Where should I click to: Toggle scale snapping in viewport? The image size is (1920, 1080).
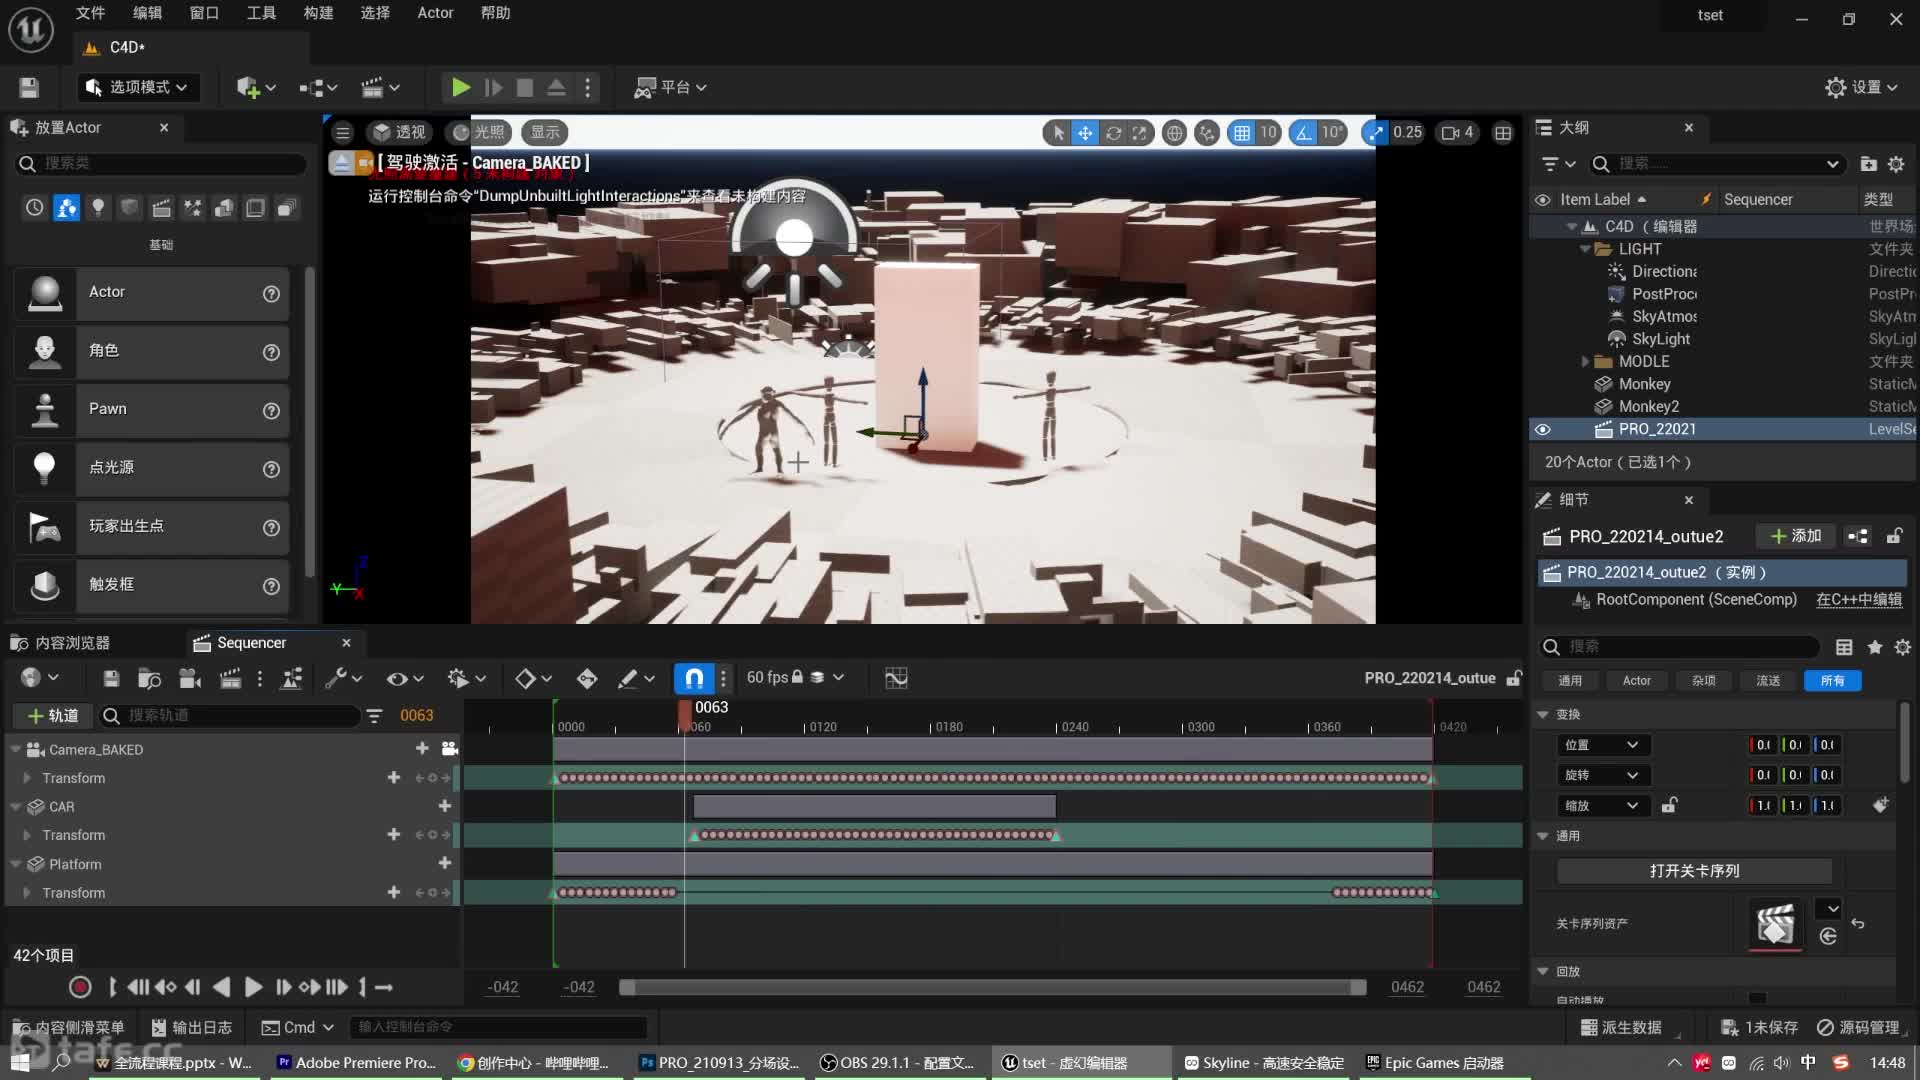[x=1376, y=132]
